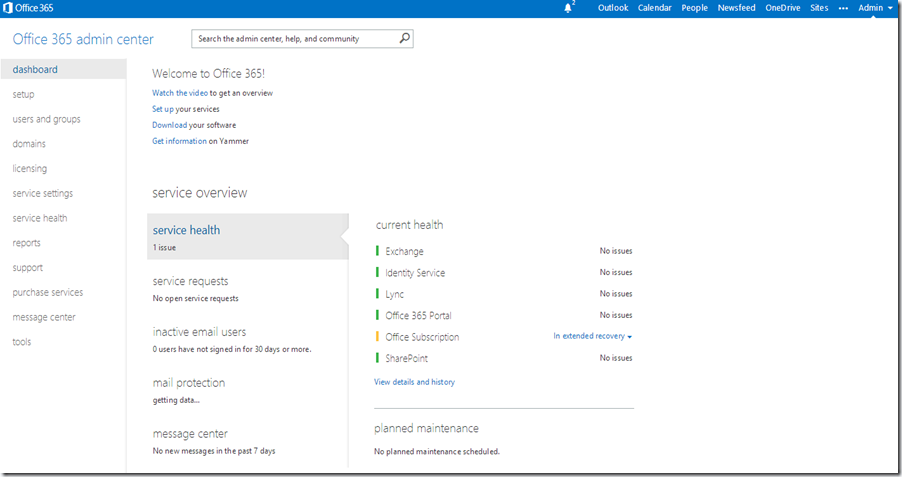Click the green status bar beside Exchange

pyautogui.click(x=377, y=250)
